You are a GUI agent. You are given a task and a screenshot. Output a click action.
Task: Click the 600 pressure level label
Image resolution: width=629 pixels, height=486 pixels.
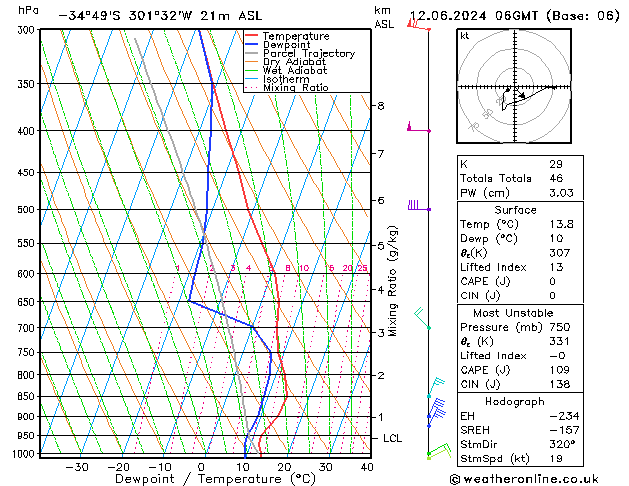point(28,274)
